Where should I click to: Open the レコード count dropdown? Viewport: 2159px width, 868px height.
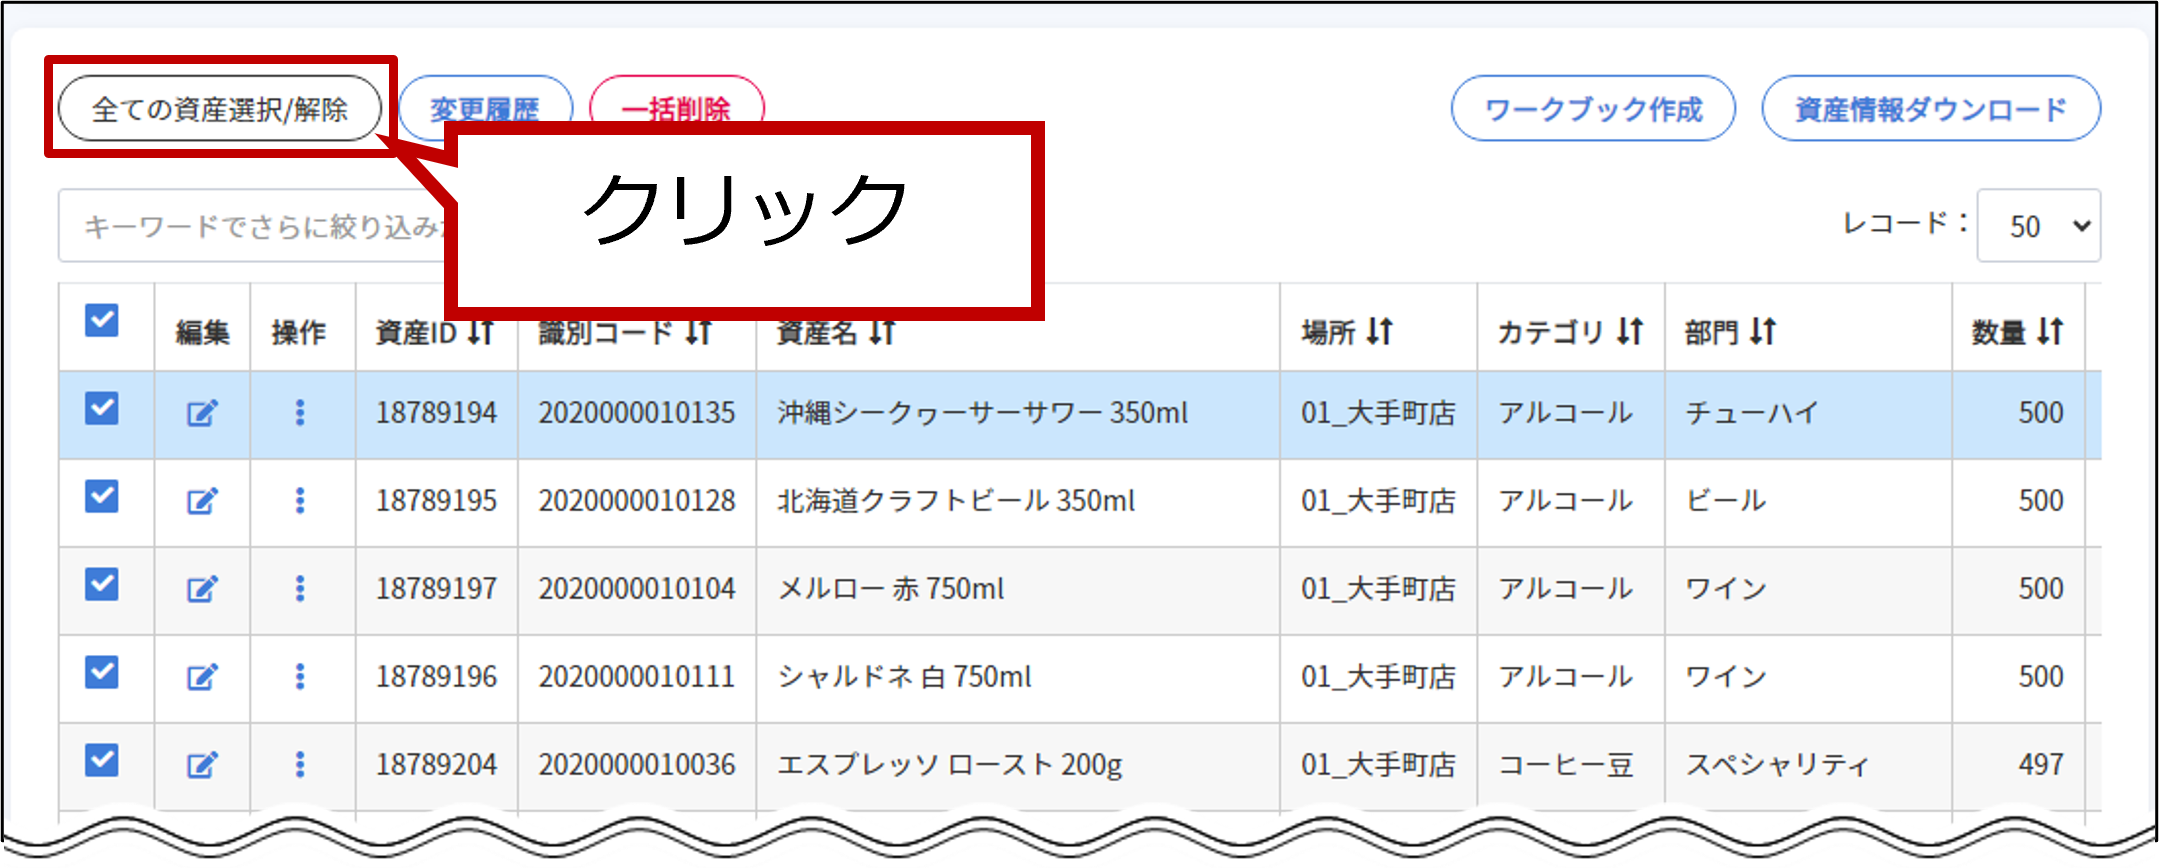tap(2038, 226)
